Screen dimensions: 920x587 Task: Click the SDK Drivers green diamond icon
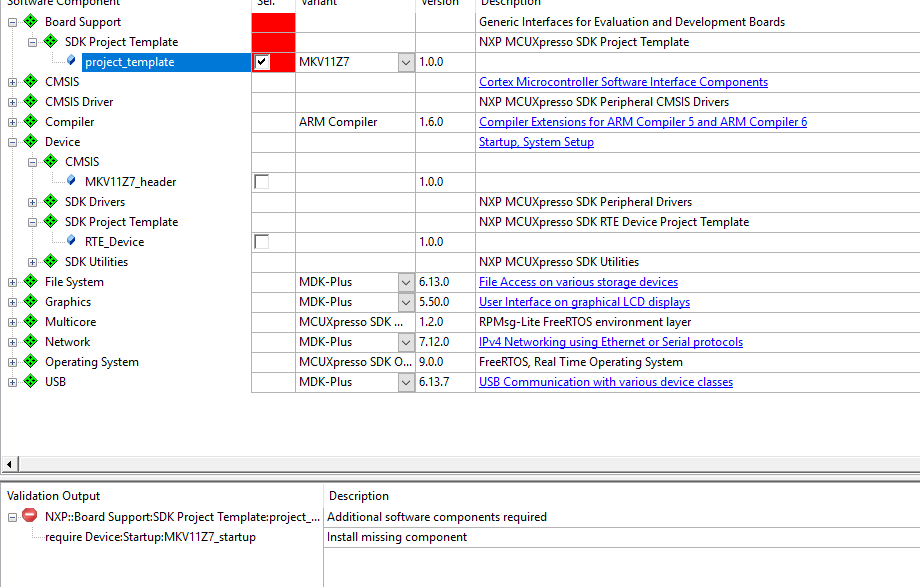tap(50, 201)
